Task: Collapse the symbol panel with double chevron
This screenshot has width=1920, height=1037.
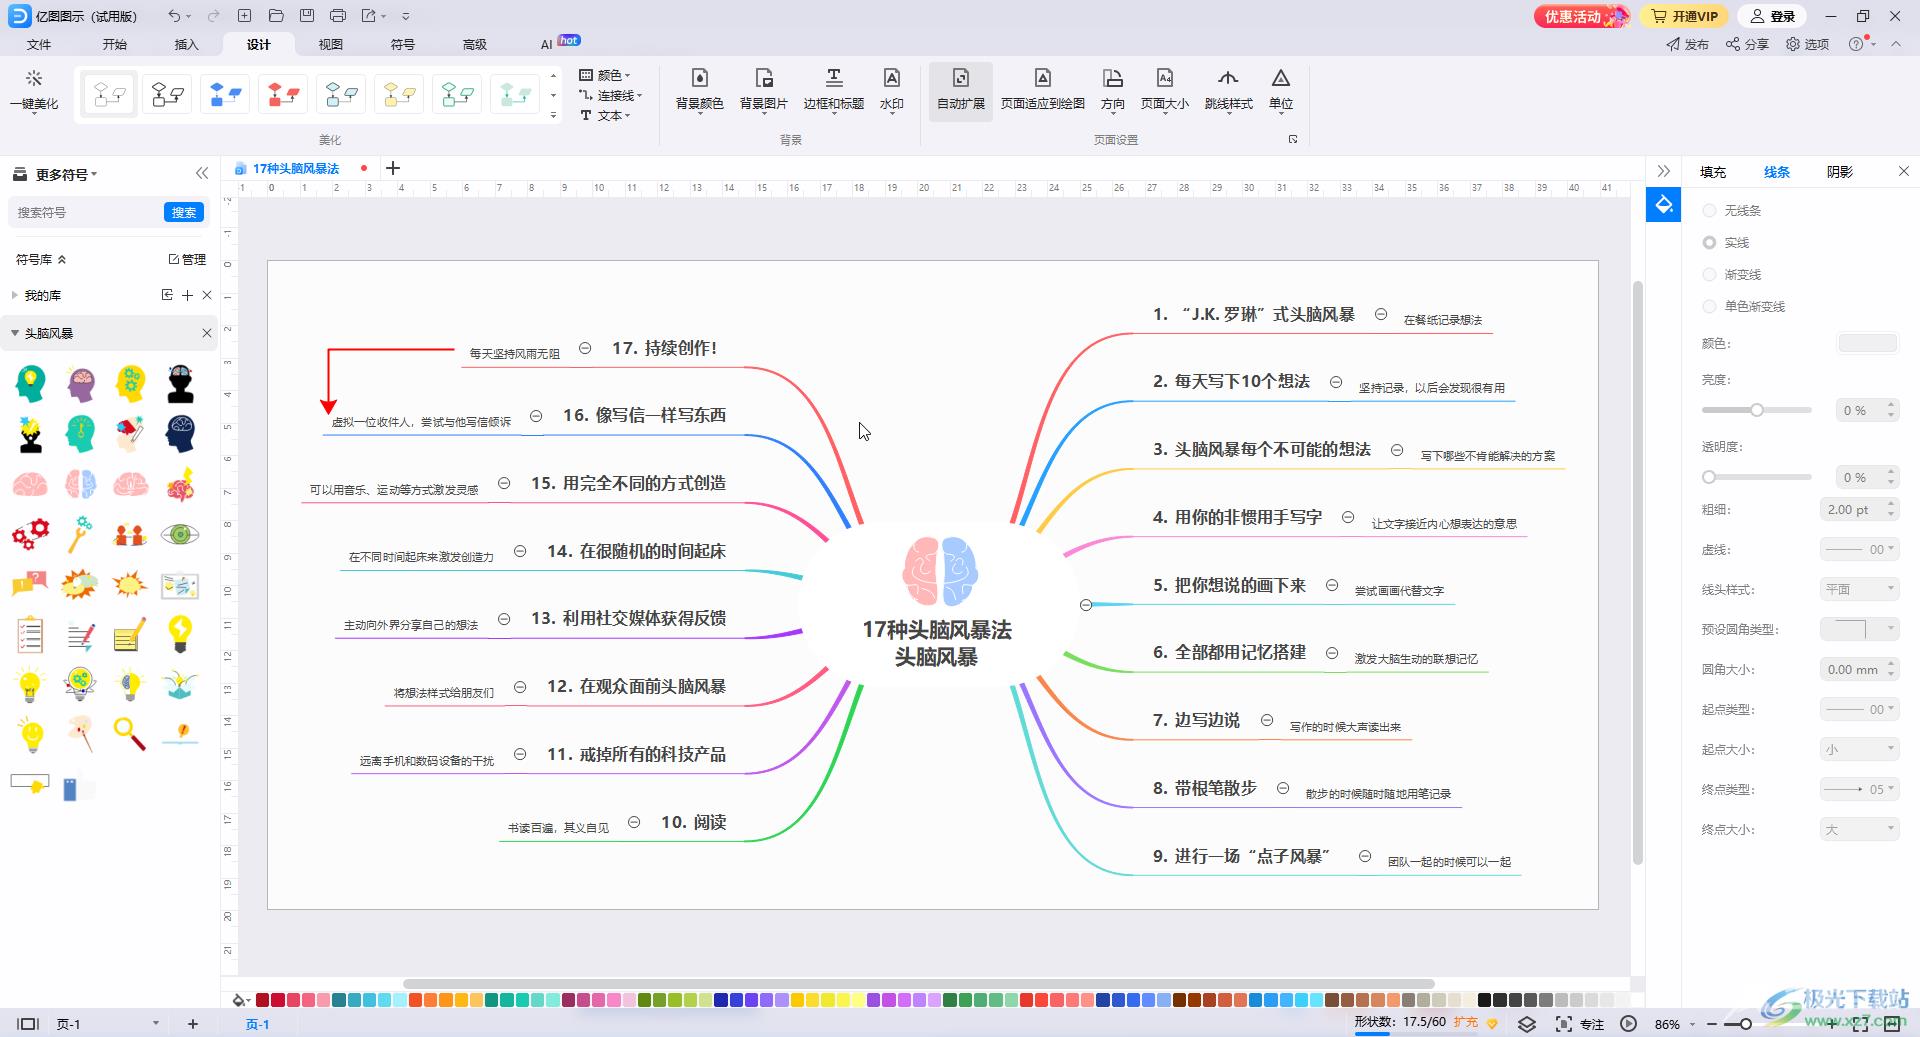Action: [x=202, y=173]
